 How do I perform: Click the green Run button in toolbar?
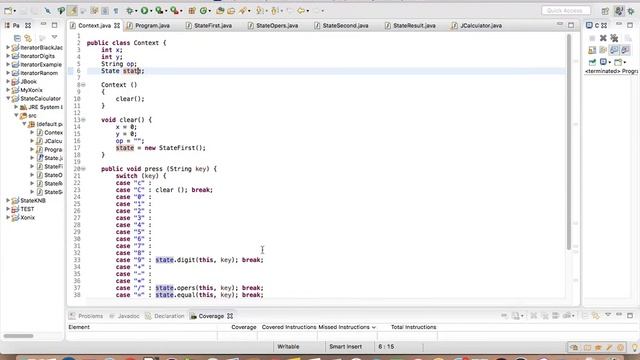pos(144,11)
